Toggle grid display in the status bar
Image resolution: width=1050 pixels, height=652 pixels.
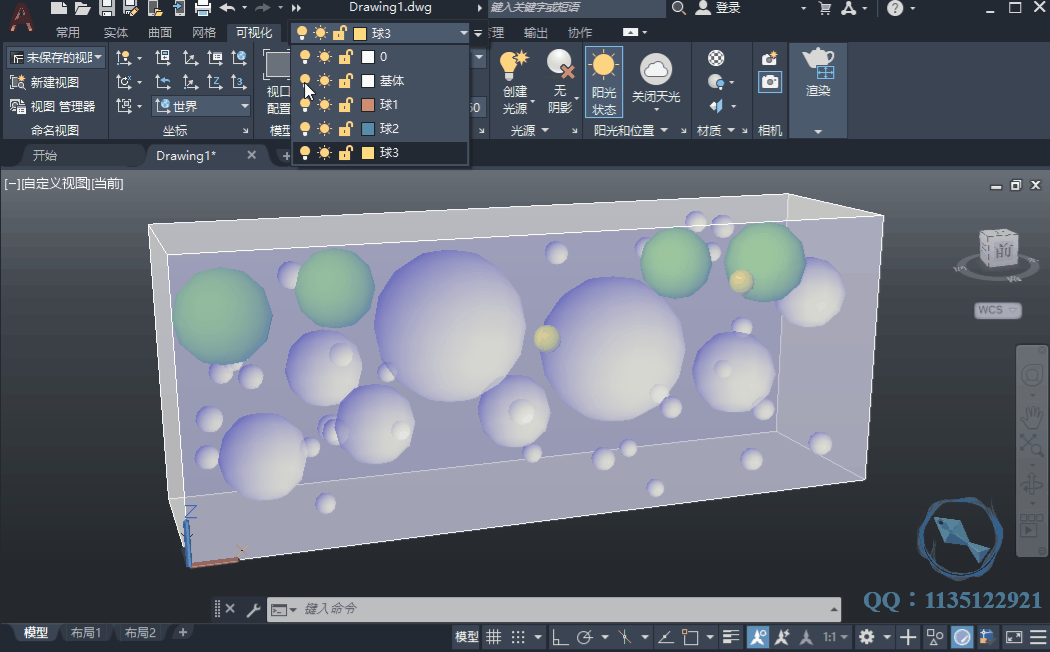494,637
